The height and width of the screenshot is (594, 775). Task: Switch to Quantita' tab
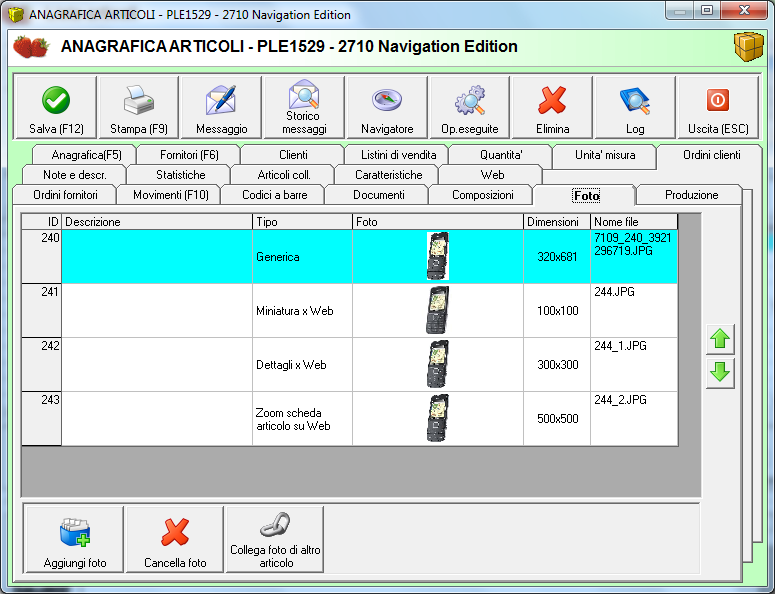coord(501,155)
